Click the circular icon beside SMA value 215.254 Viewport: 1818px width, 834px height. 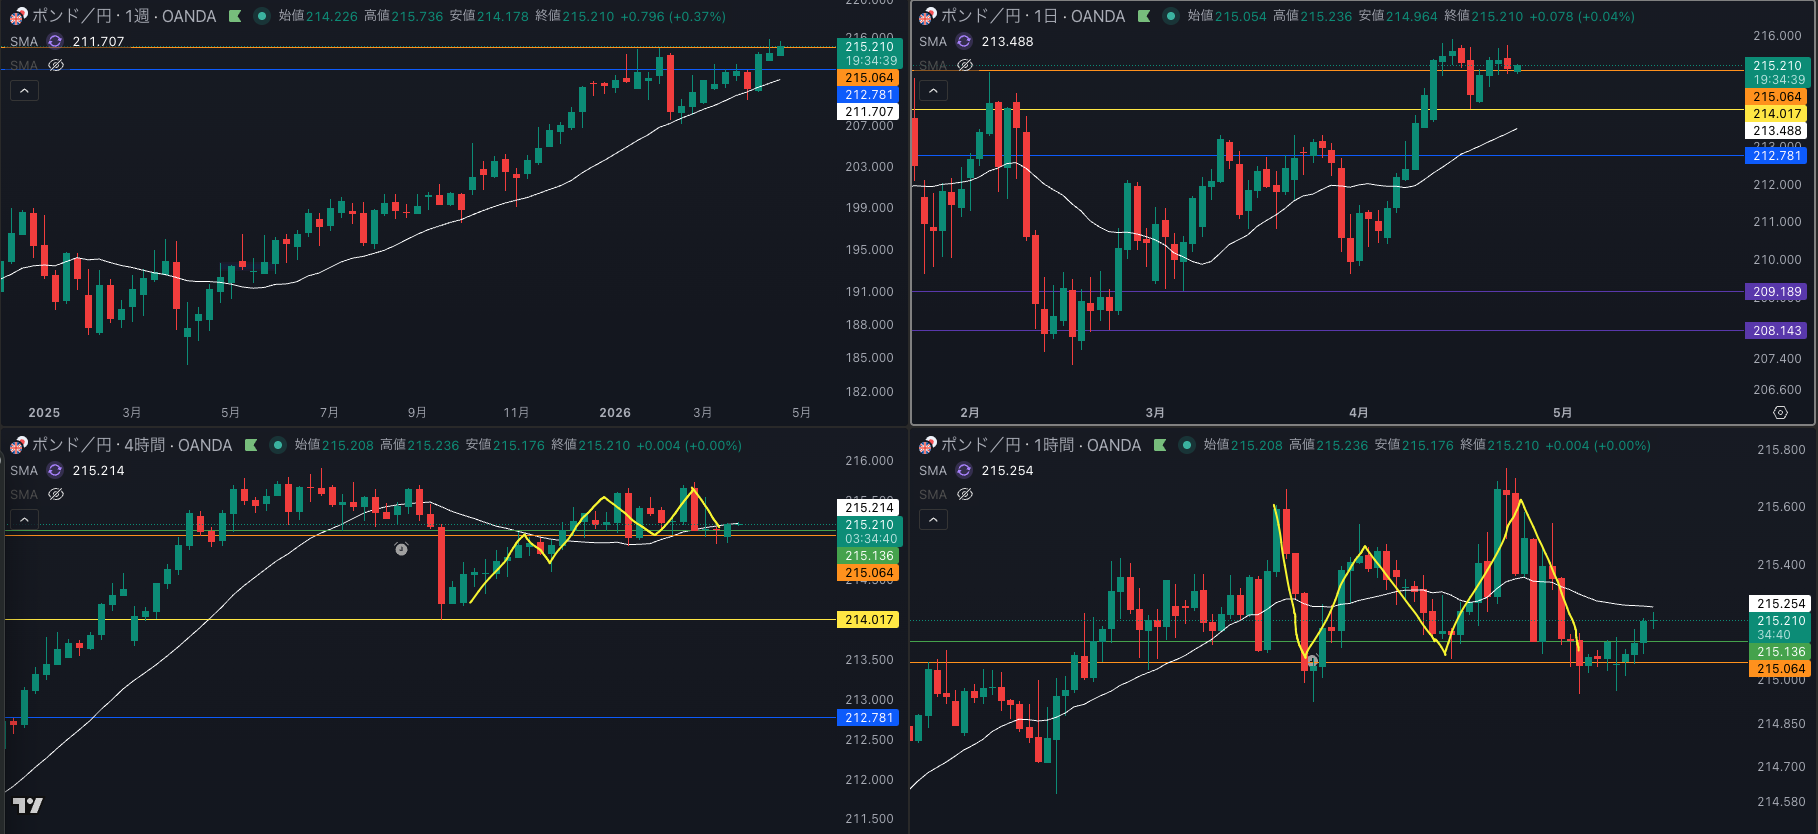pyautogui.click(x=964, y=470)
